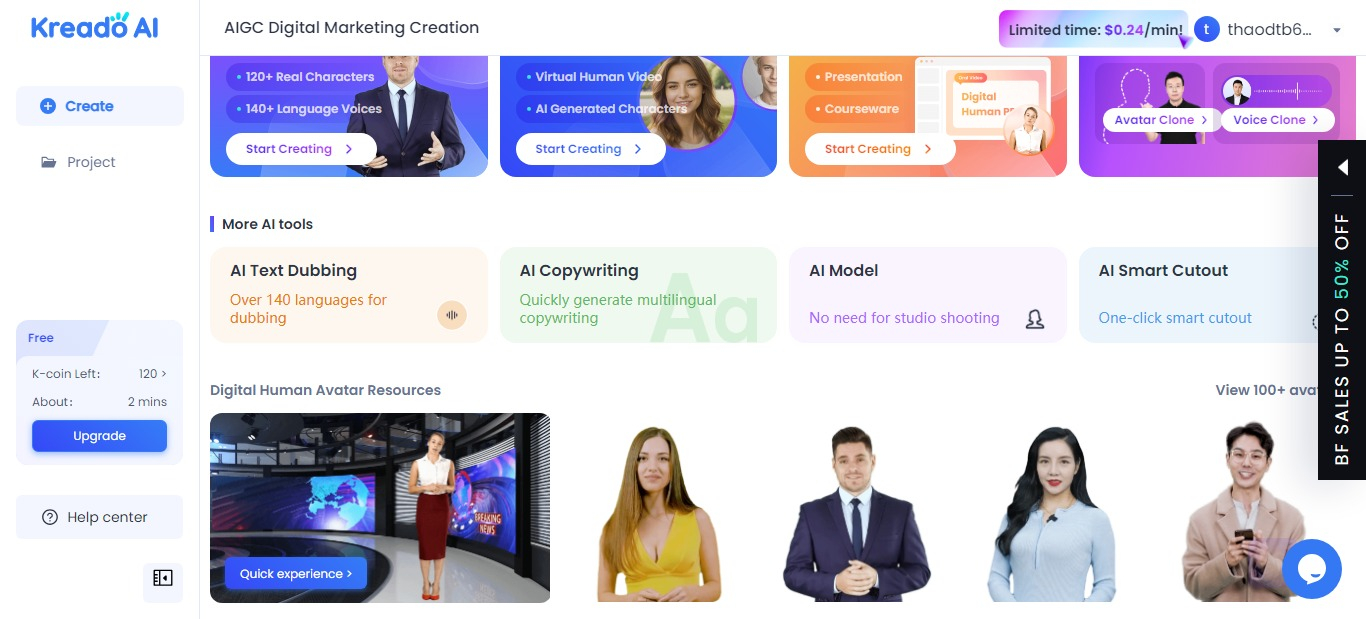Screen dimensions: 1366x619
Task: Open the account dropdown arrow
Action: click(x=1337, y=30)
